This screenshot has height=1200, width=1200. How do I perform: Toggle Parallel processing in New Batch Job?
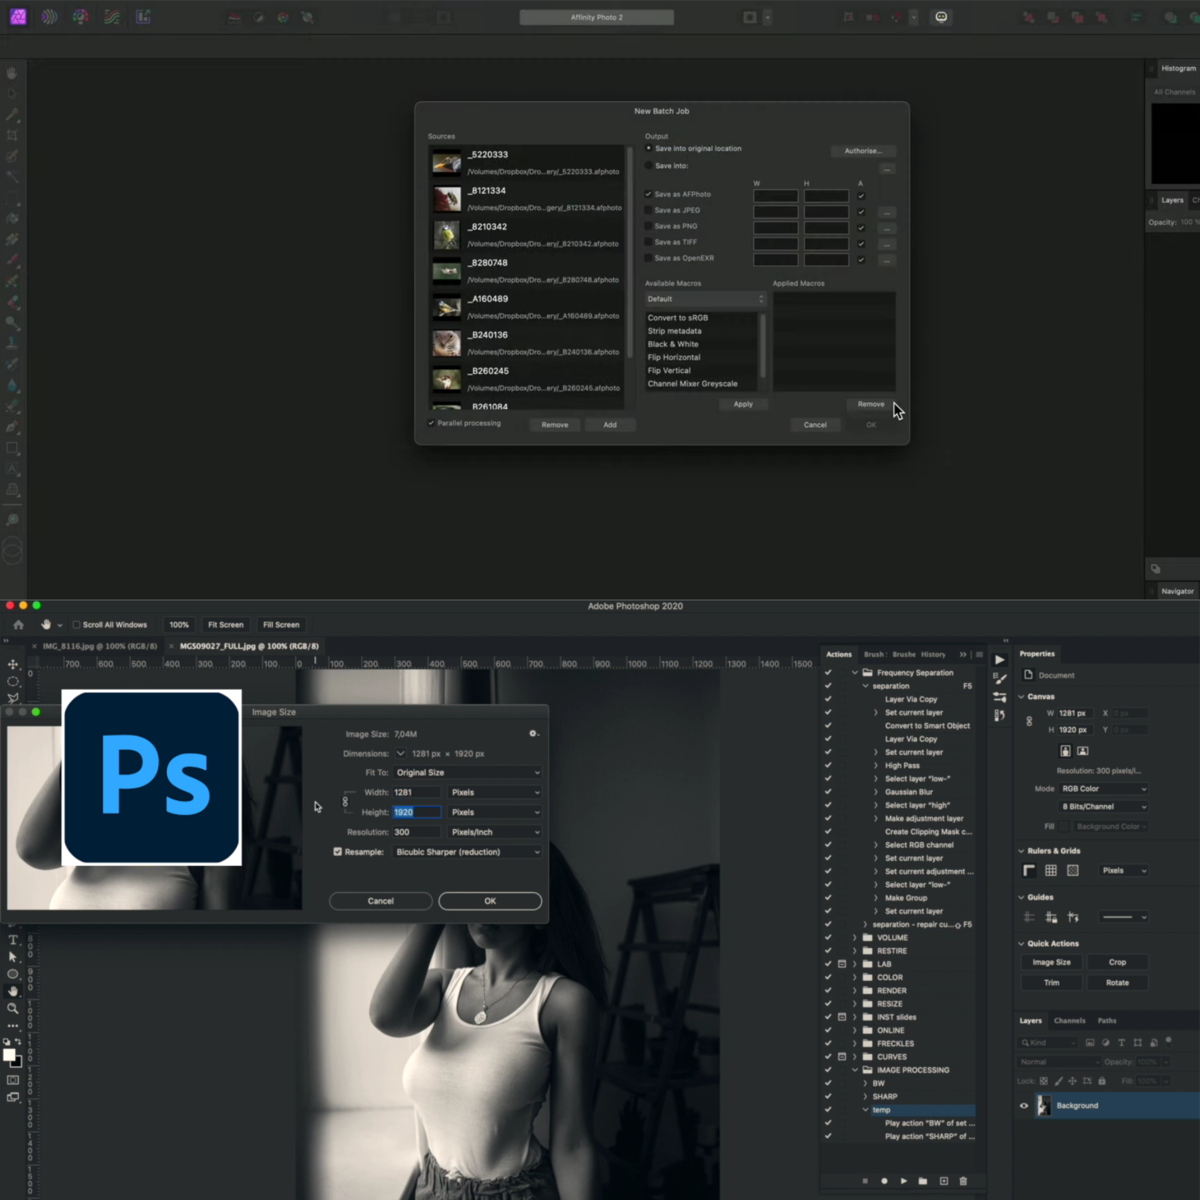431,423
